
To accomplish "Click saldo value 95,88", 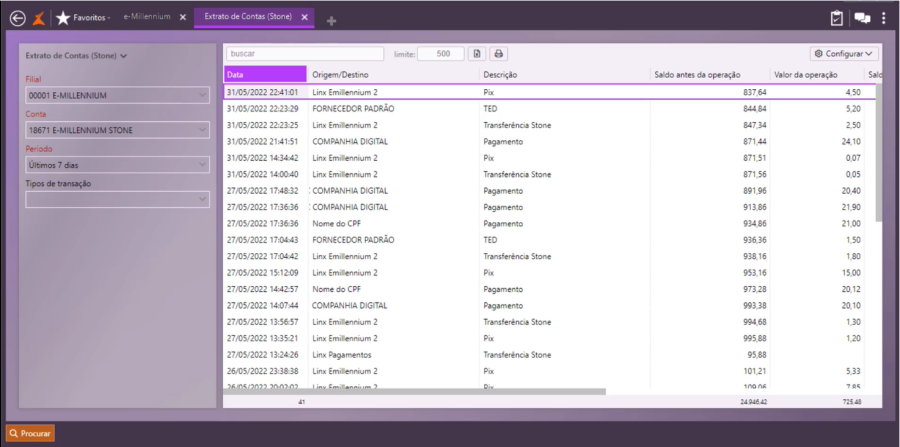I will (x=757, y=355).
